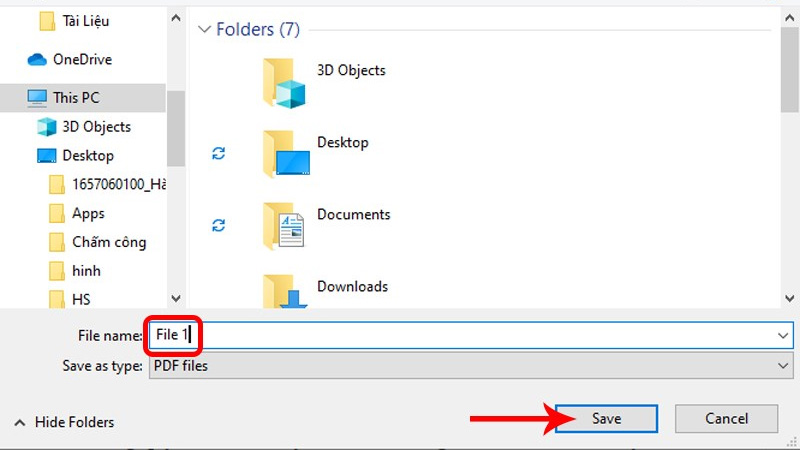The width and height of the screenshot is (800, 450).
Task: Click the This PC monitor icon
Action: tap(37, 98)
